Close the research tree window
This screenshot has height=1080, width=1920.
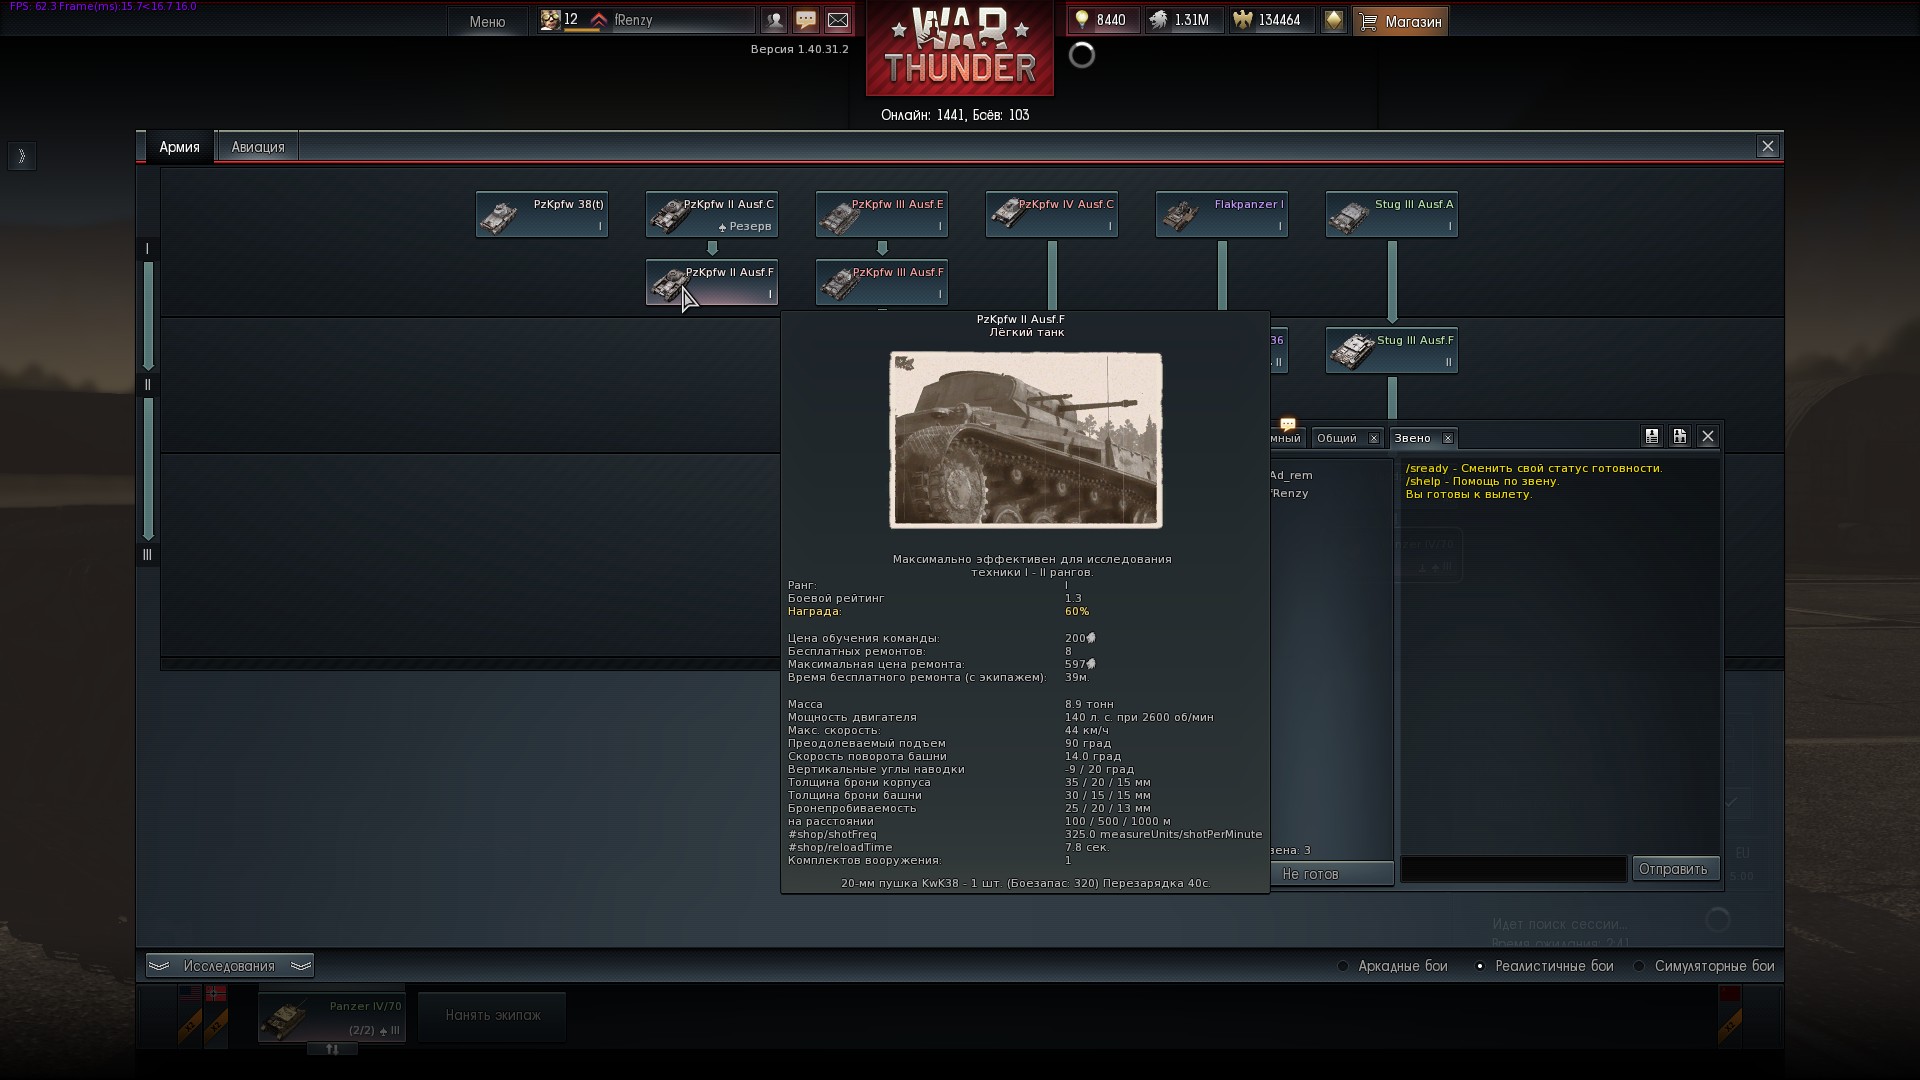(1768, 146)
